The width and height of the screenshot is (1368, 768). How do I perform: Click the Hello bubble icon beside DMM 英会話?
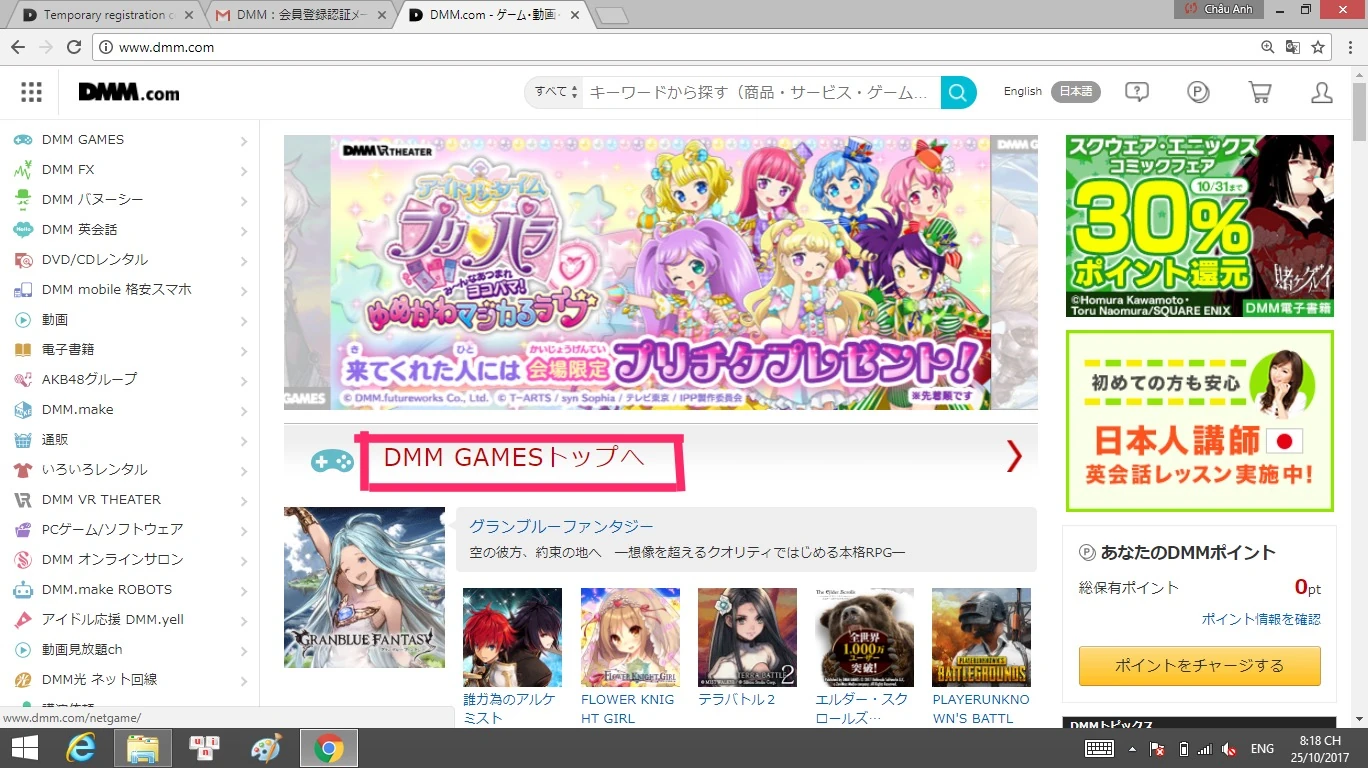click(x=22, y=230)
